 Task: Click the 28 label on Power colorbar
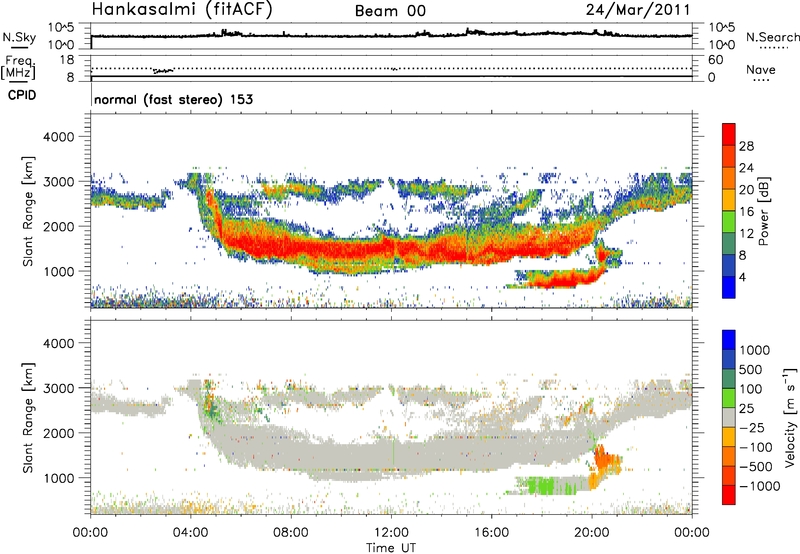(746, 146)
